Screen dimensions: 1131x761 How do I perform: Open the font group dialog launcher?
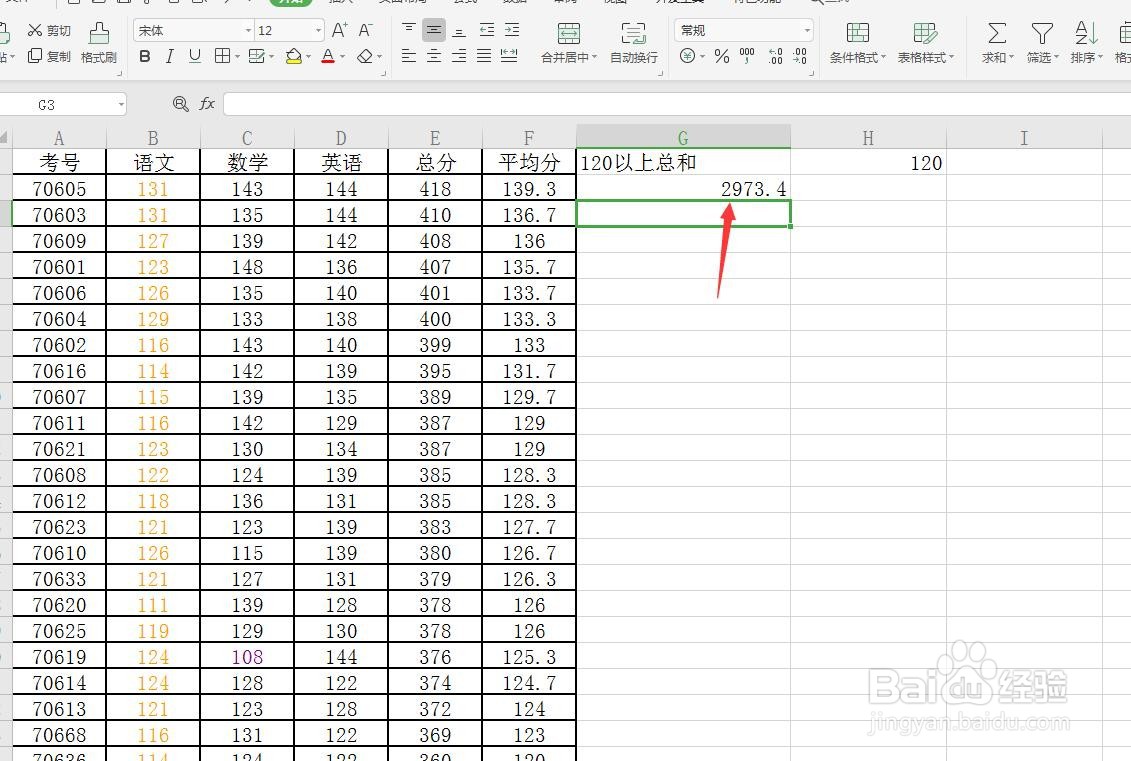coord(383,74)
